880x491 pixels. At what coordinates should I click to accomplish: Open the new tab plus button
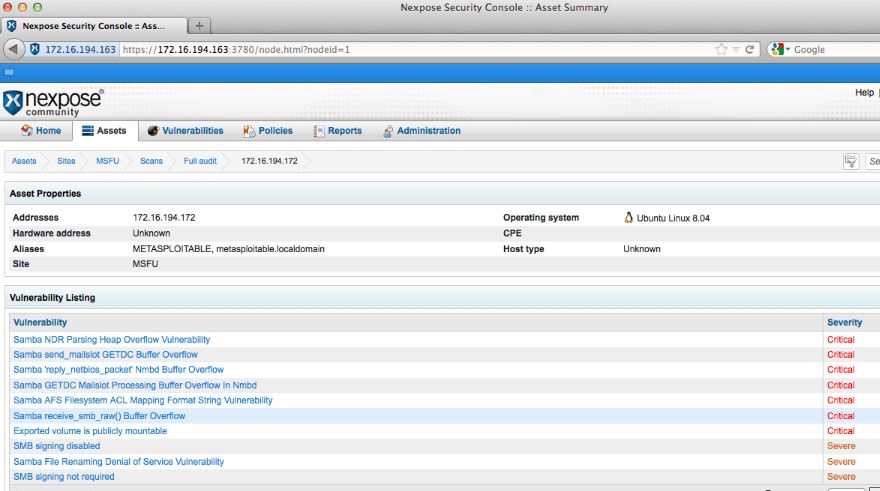[x=199, y=26]
